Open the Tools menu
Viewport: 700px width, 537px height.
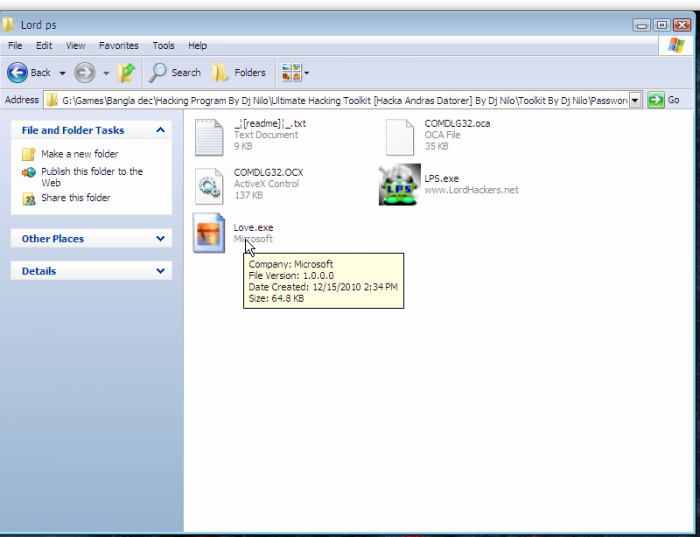[163, 46]
